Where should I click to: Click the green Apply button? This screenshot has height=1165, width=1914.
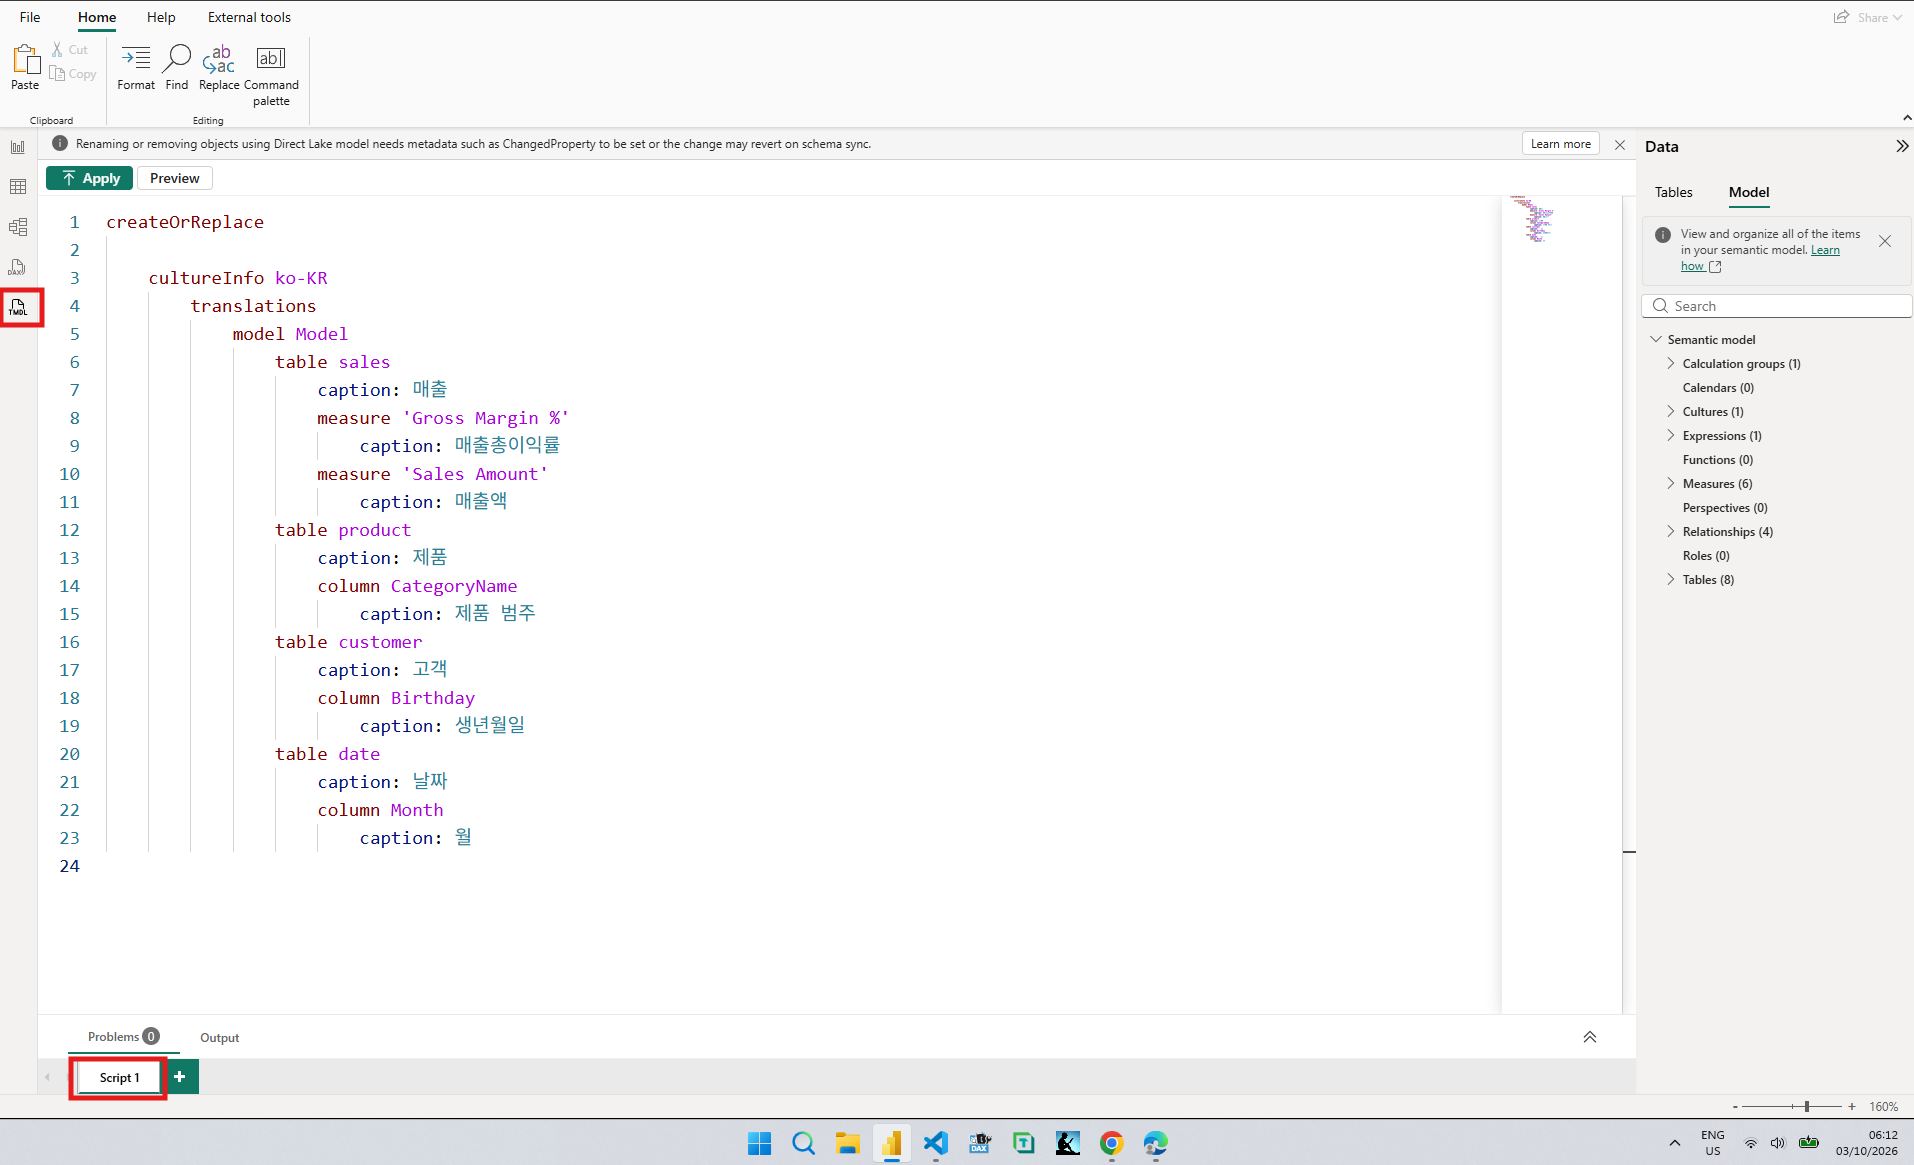(90, 178)
